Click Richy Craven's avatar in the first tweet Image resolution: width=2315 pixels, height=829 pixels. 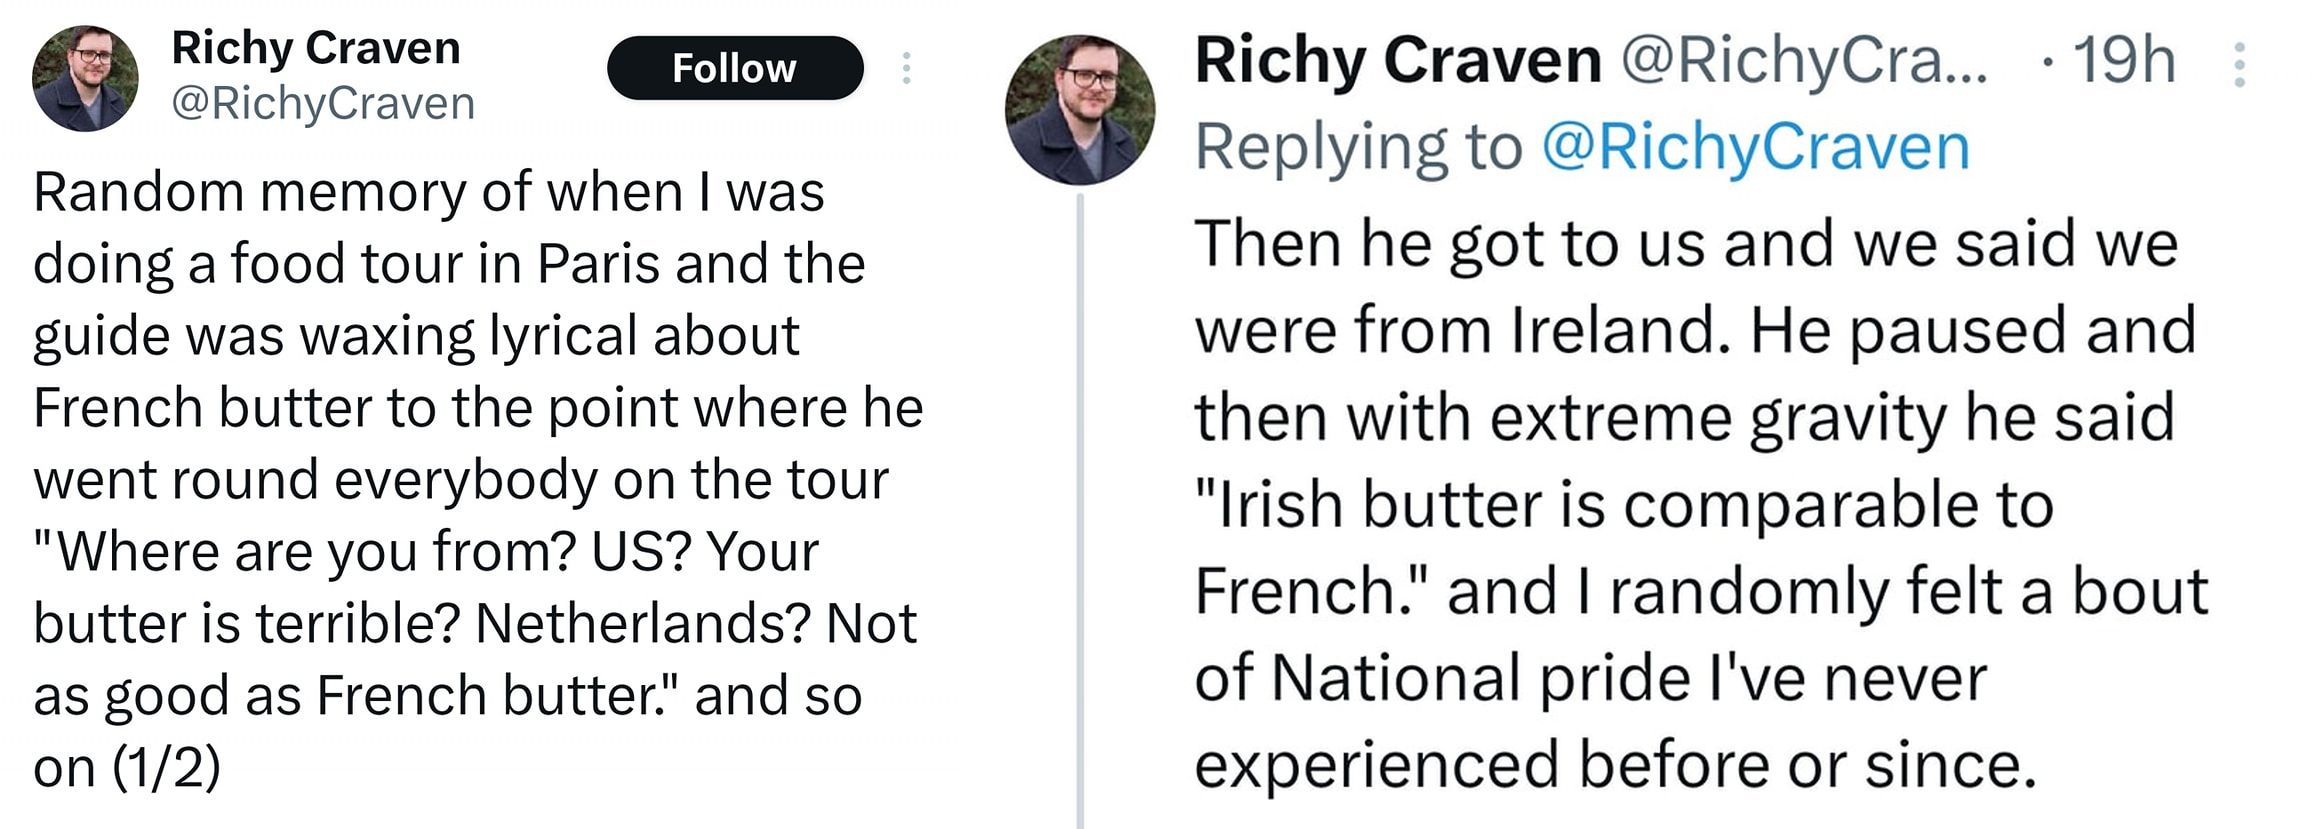click(85, 79)
